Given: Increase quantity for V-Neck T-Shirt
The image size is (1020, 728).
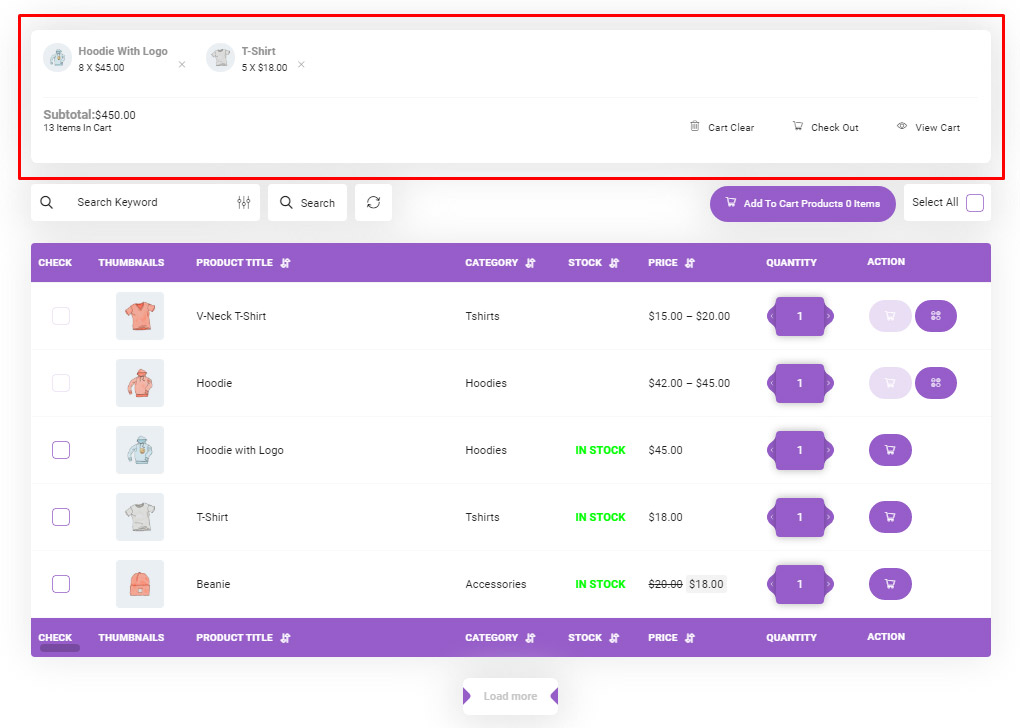Looking at the screenshot, I should point(828,316).
